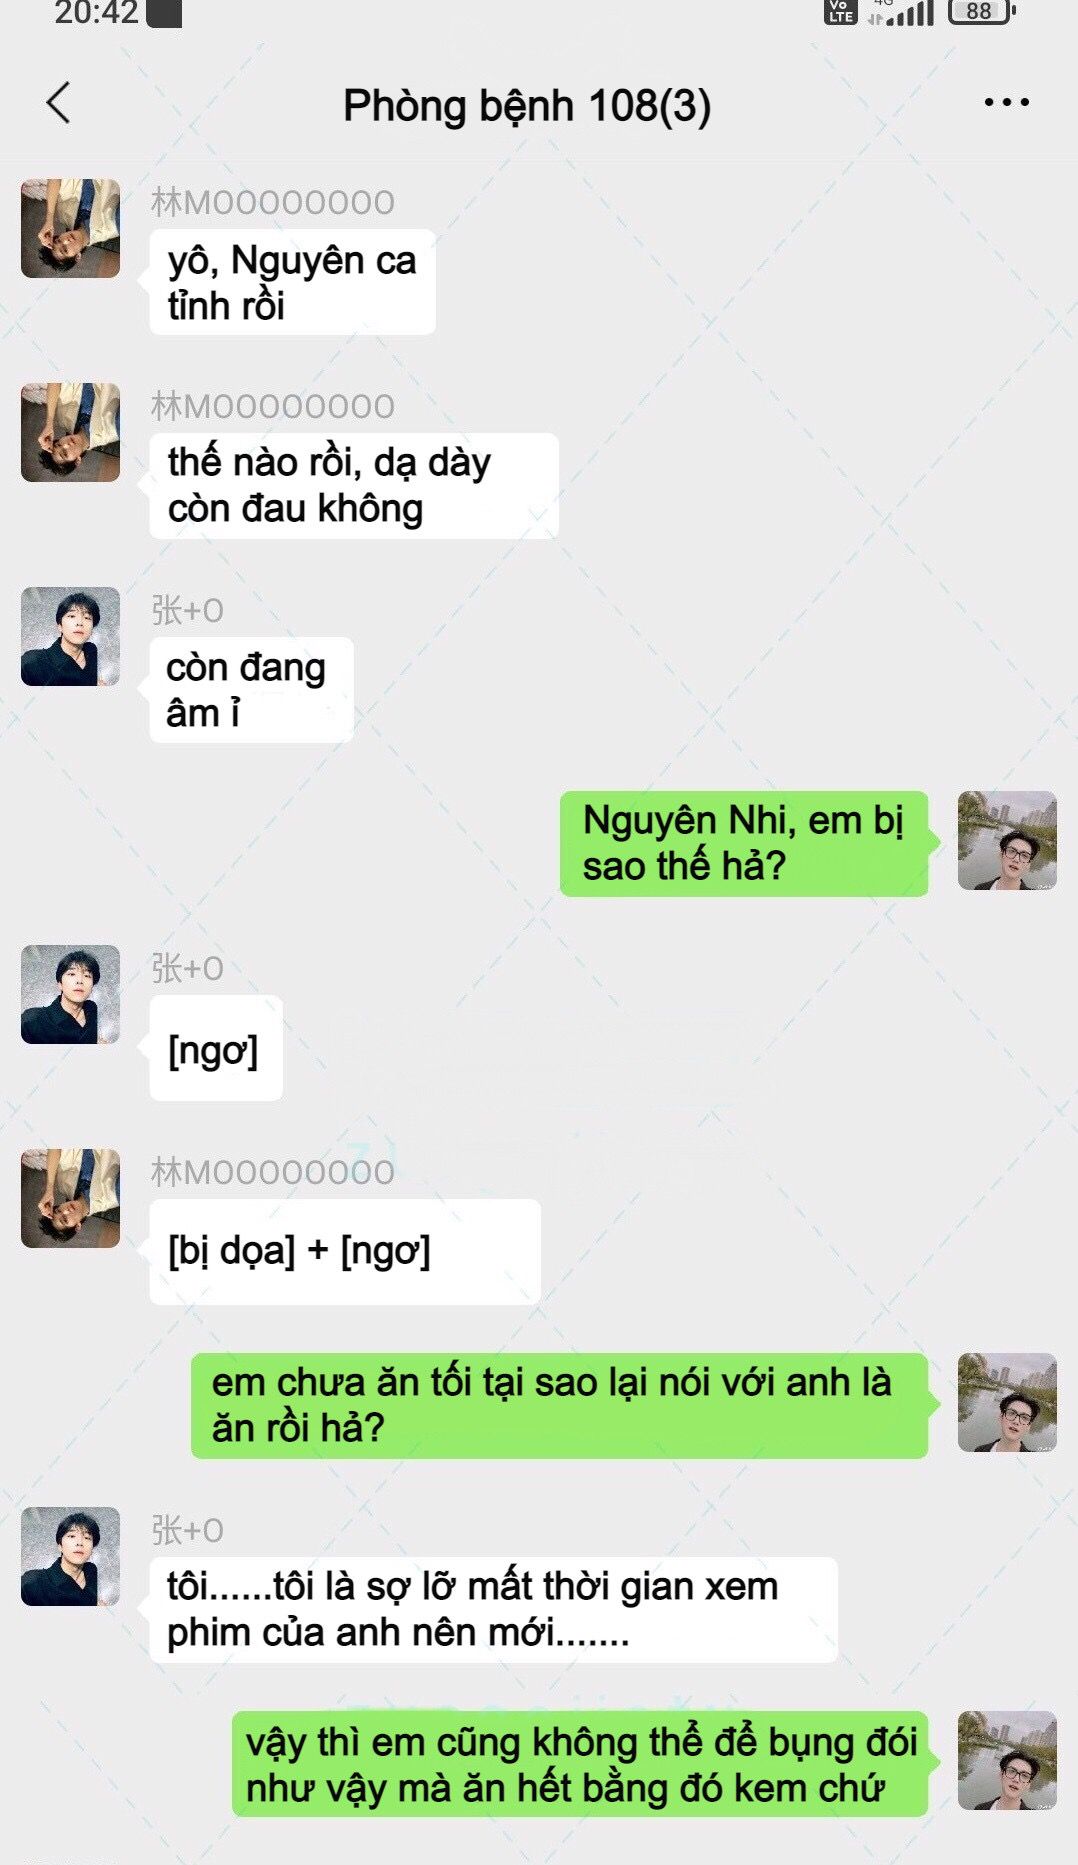Select the 'còn đang âm ỉ' message bubble

pos(251,690)
